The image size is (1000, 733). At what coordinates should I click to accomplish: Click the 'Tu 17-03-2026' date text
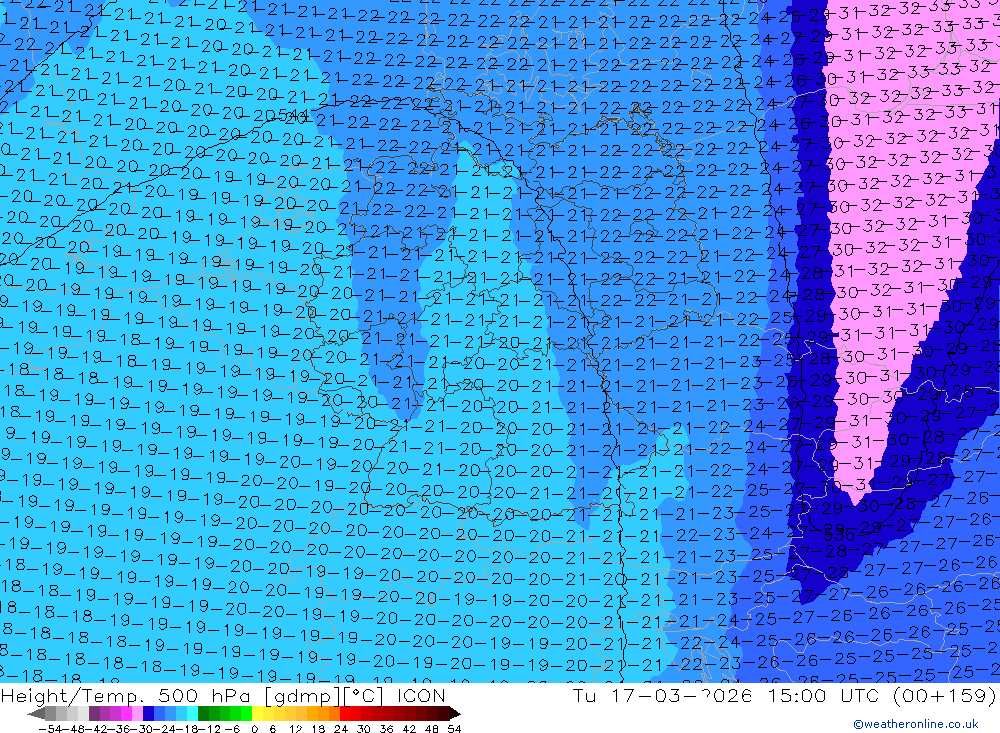click(663, 695)
